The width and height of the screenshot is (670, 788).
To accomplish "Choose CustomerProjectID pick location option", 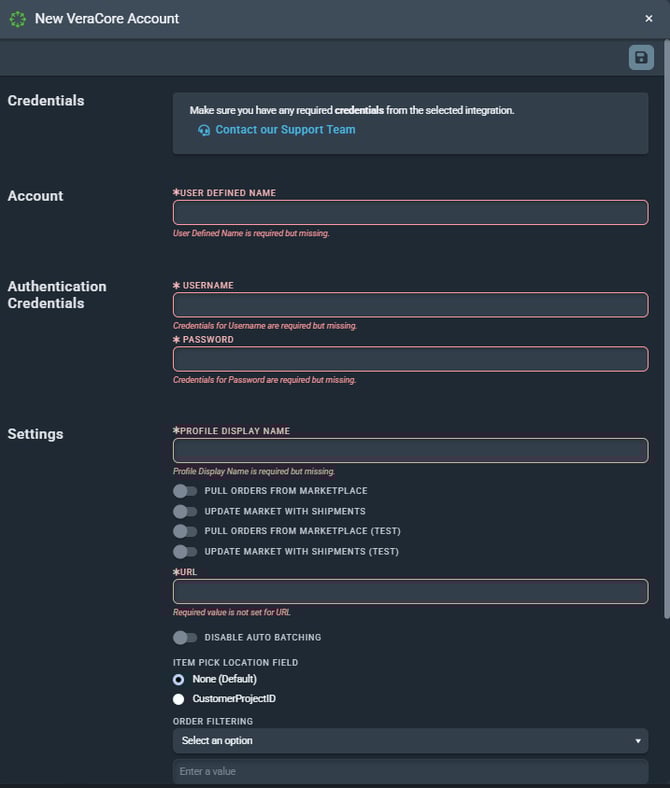I will tap(179, 699).
